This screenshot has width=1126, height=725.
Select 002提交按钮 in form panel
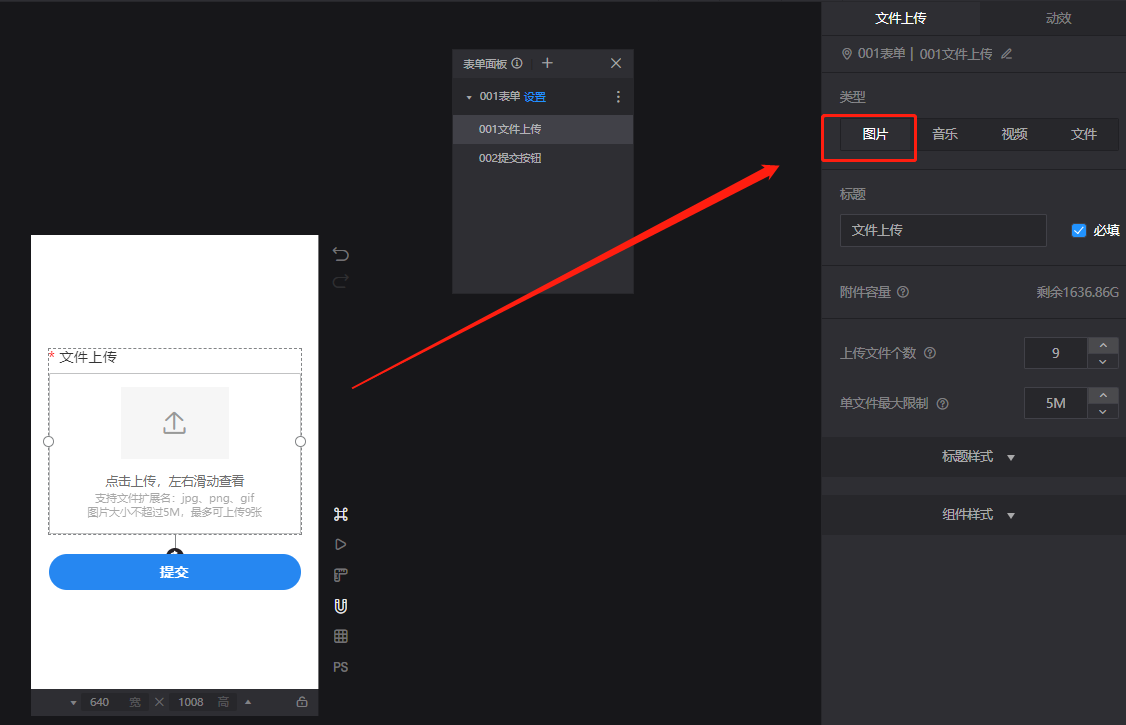click(543, 158)
